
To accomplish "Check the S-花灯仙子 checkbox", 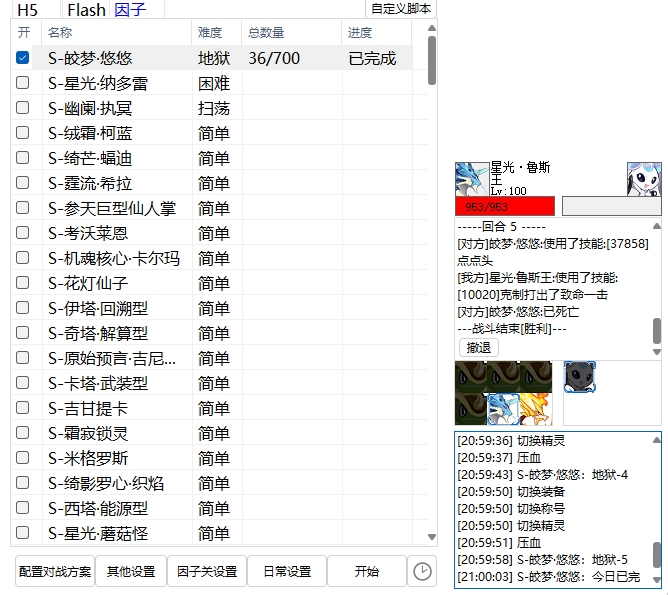I will point(22,283).
